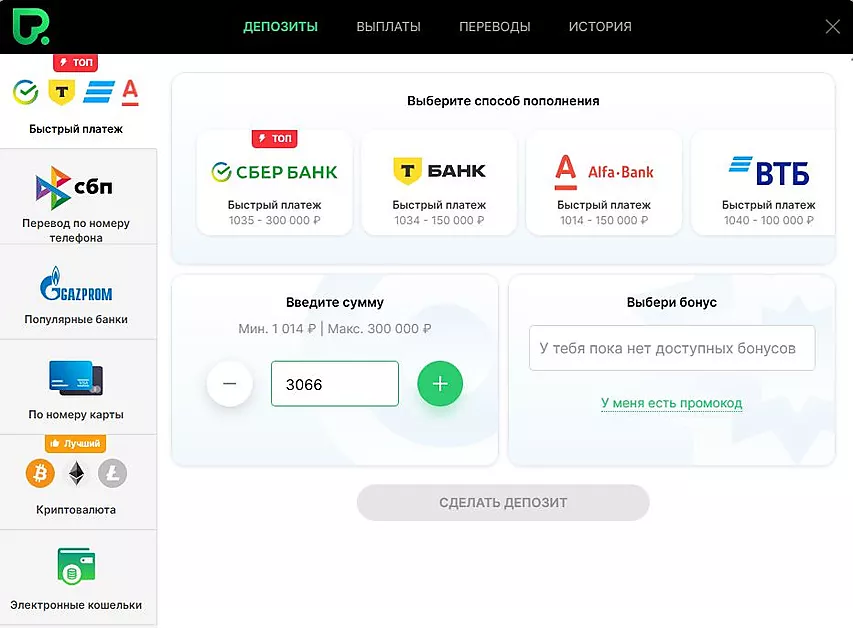This screenshot has width=853, height=628.
Task: Select Т-Банк fast payment card
Action: pos(439,183)
